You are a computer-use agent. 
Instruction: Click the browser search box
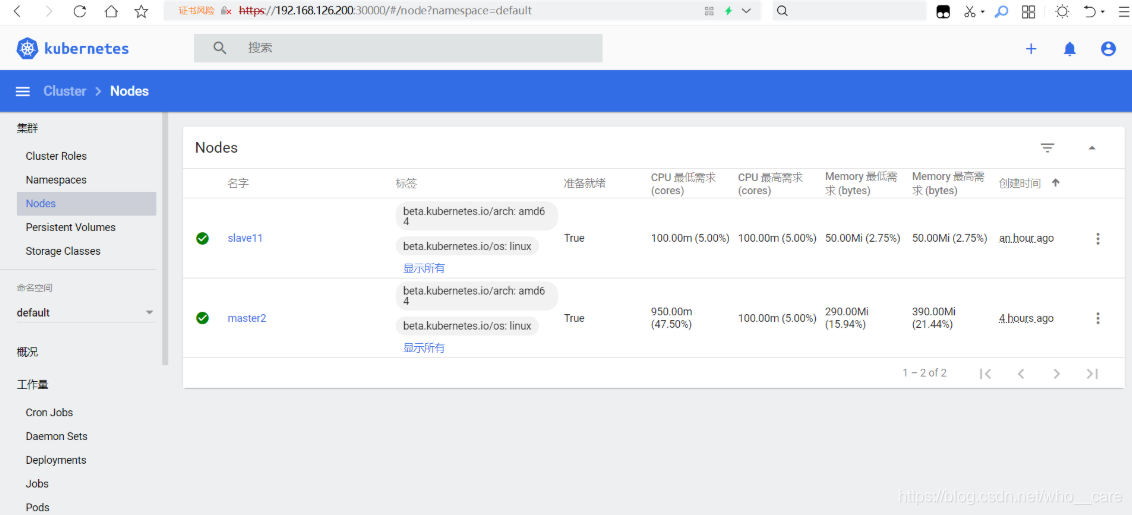pyautogui.click(x=849, y=11)
